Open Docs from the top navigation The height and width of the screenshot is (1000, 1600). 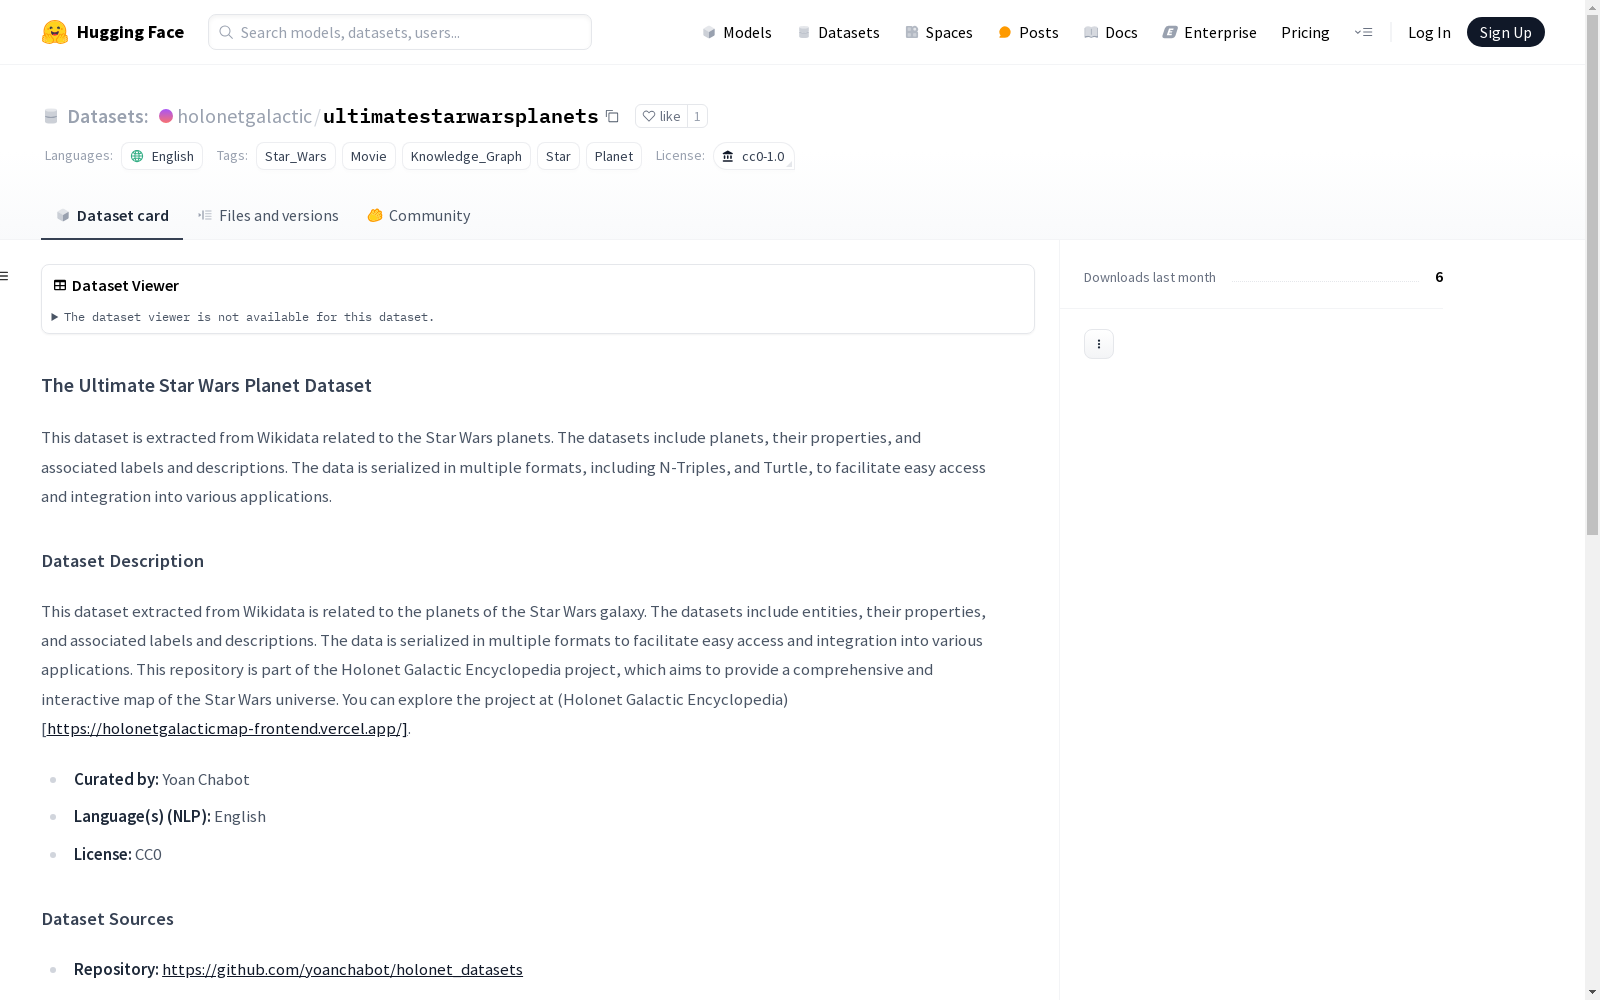pos(1111,32)
